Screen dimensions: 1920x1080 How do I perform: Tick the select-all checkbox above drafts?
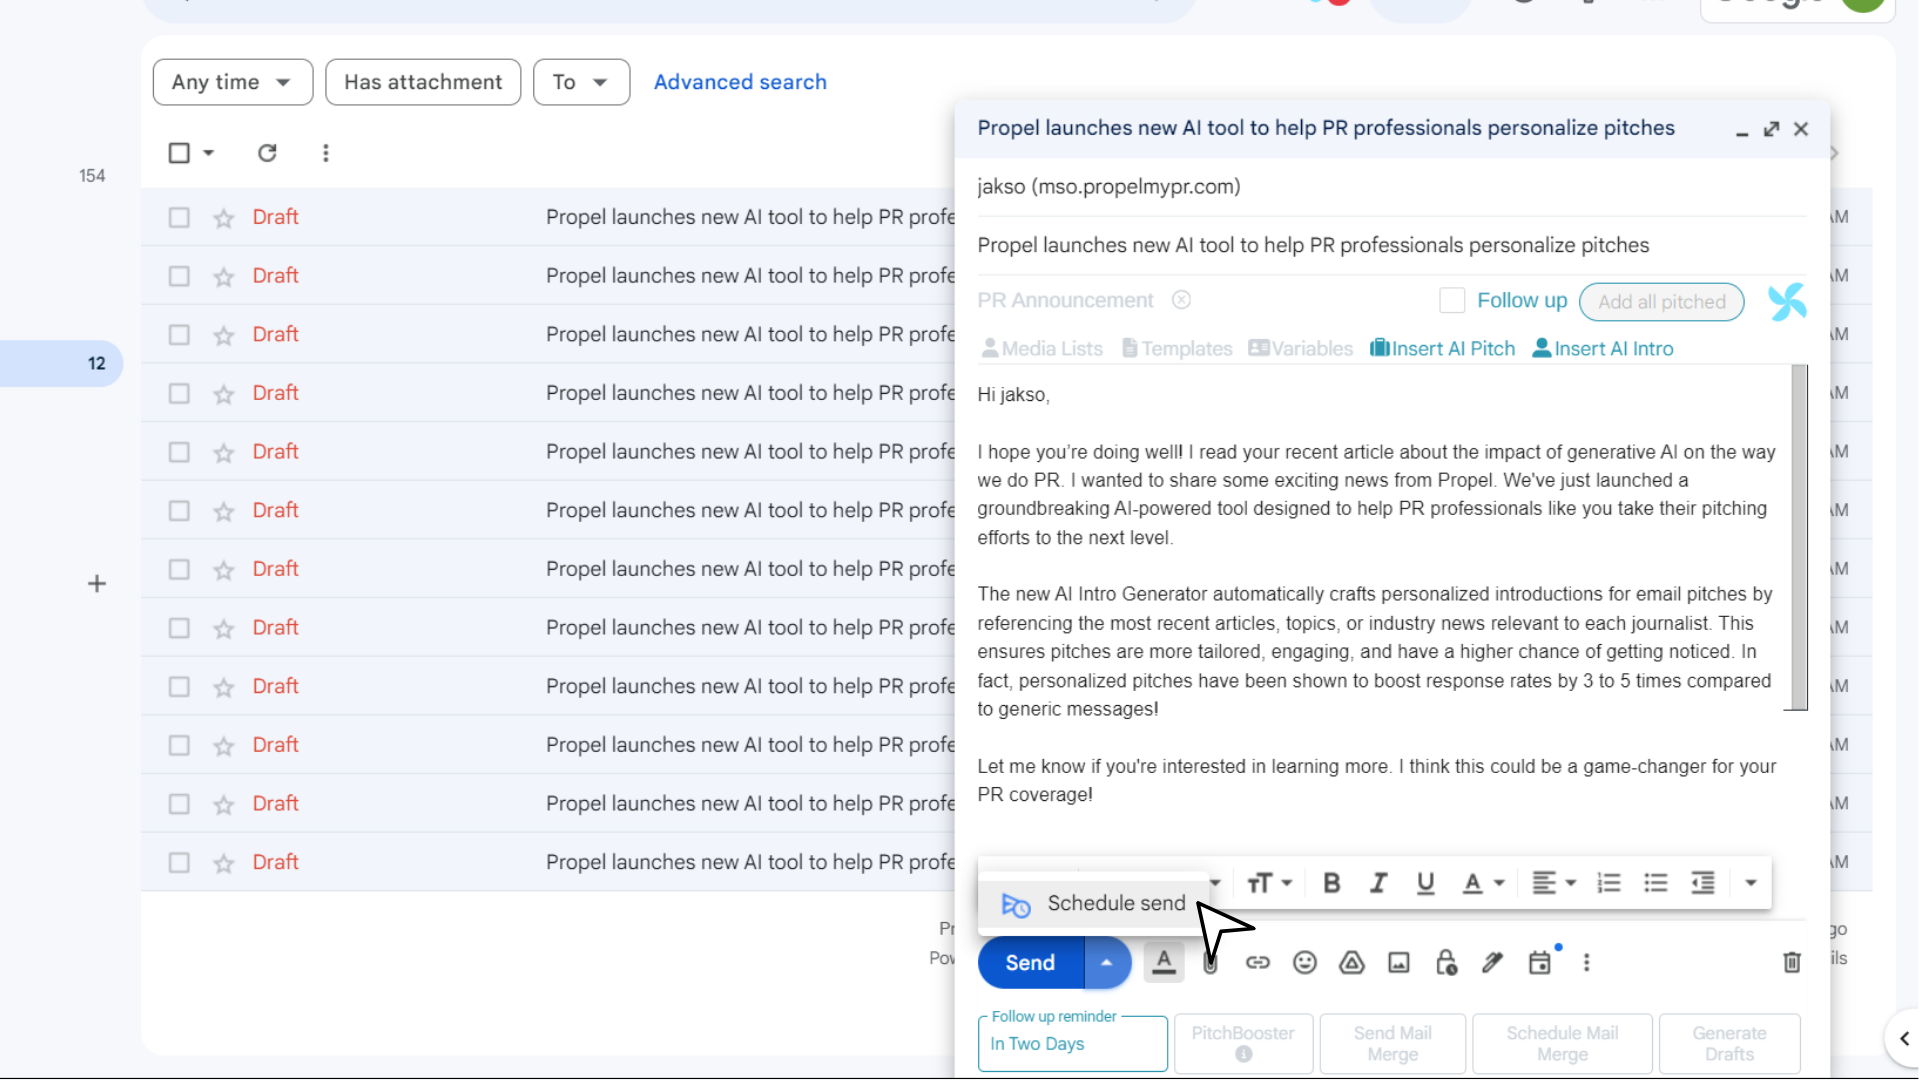tap(179, 153)
